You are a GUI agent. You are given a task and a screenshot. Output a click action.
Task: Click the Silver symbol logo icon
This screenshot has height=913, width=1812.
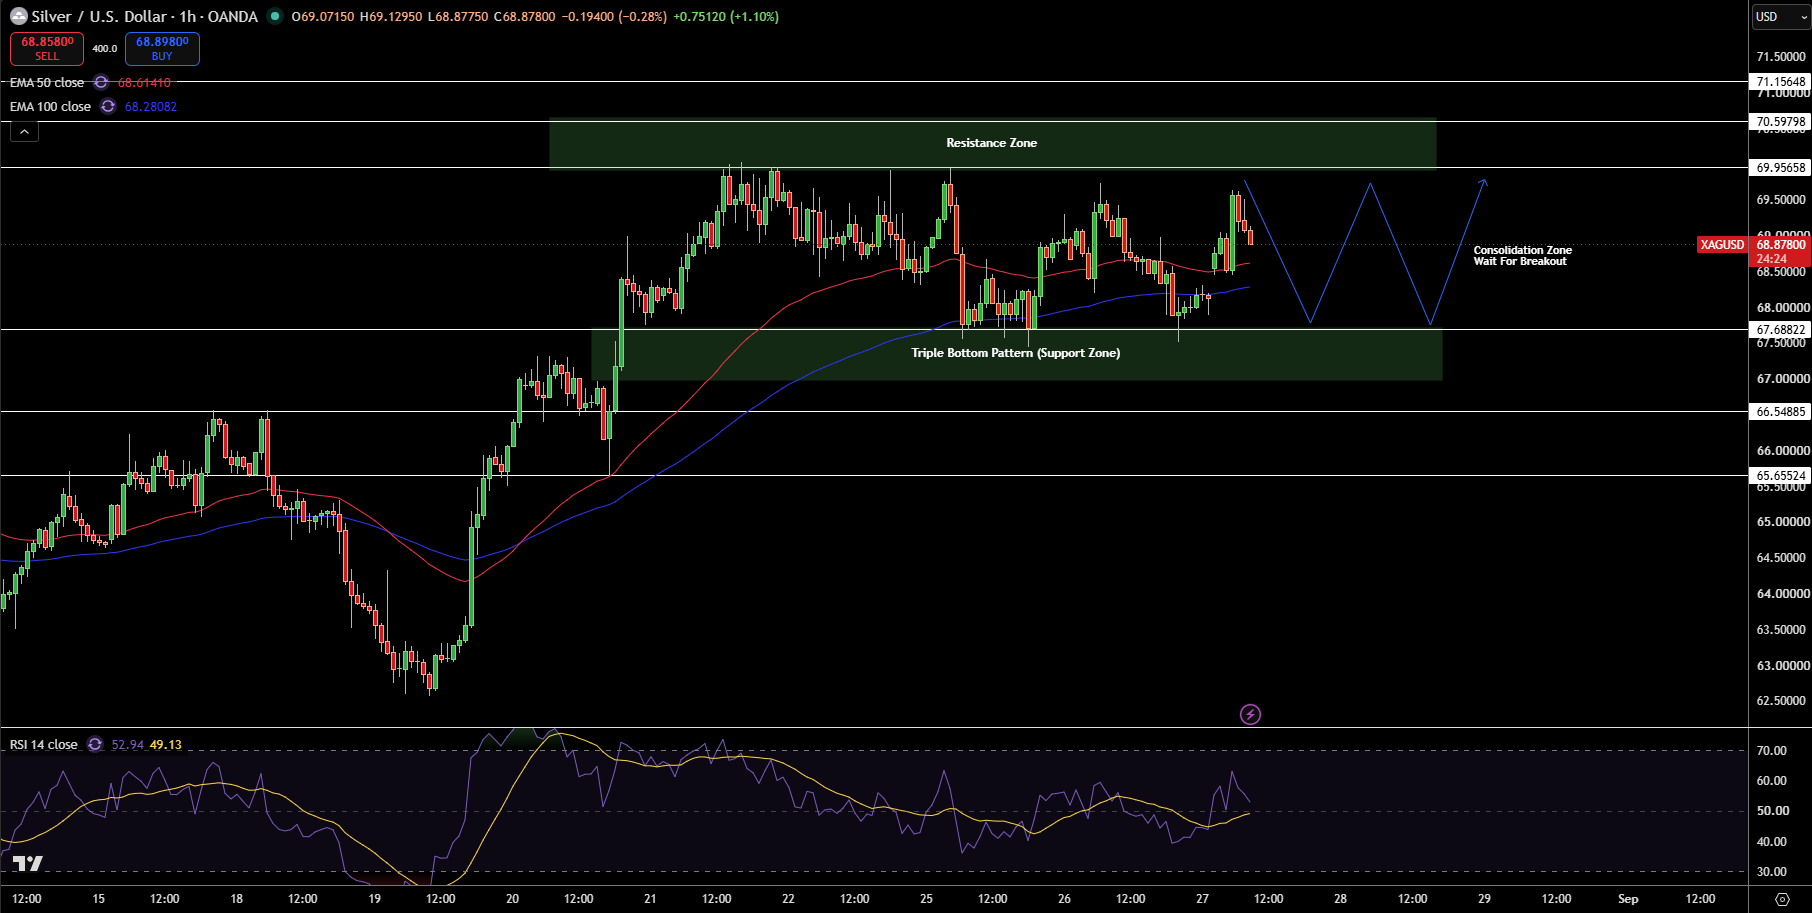pyautogui.click(x=18, y=16)
